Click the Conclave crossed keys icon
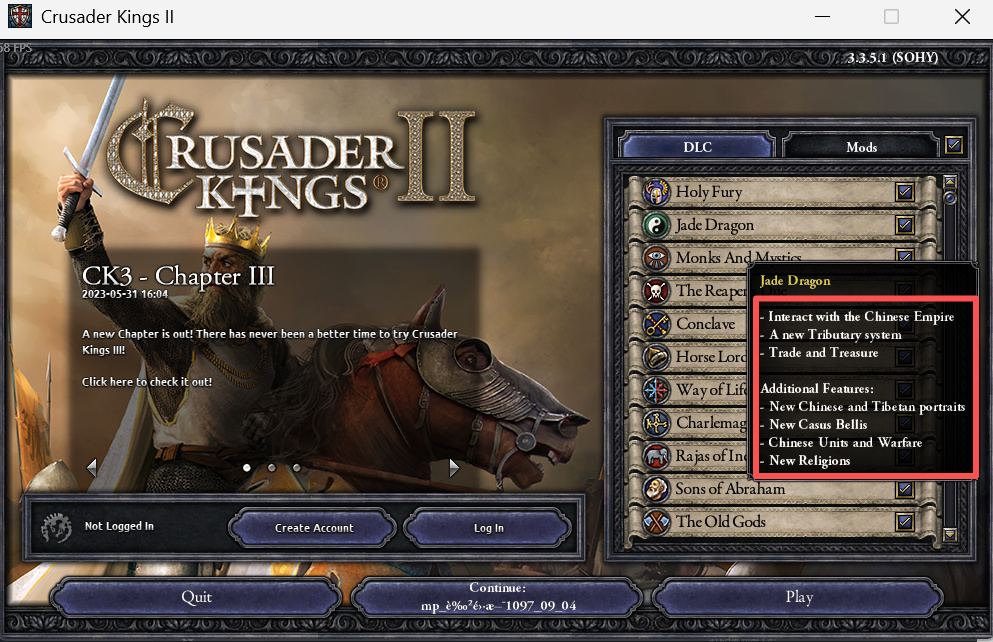993x642 pixels. coord(657,324)
